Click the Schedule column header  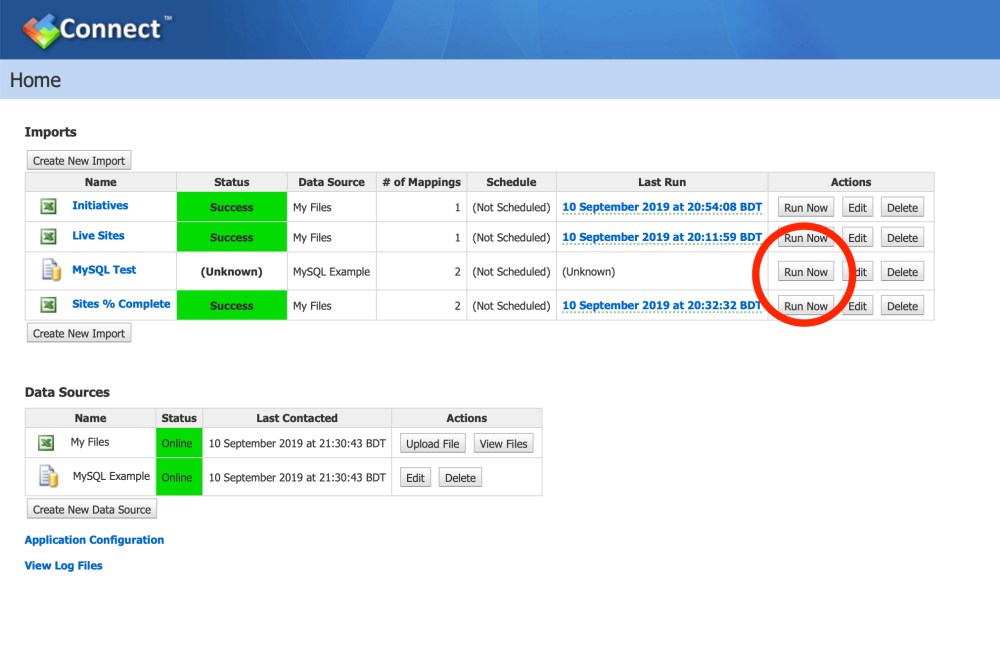(511, 182)
